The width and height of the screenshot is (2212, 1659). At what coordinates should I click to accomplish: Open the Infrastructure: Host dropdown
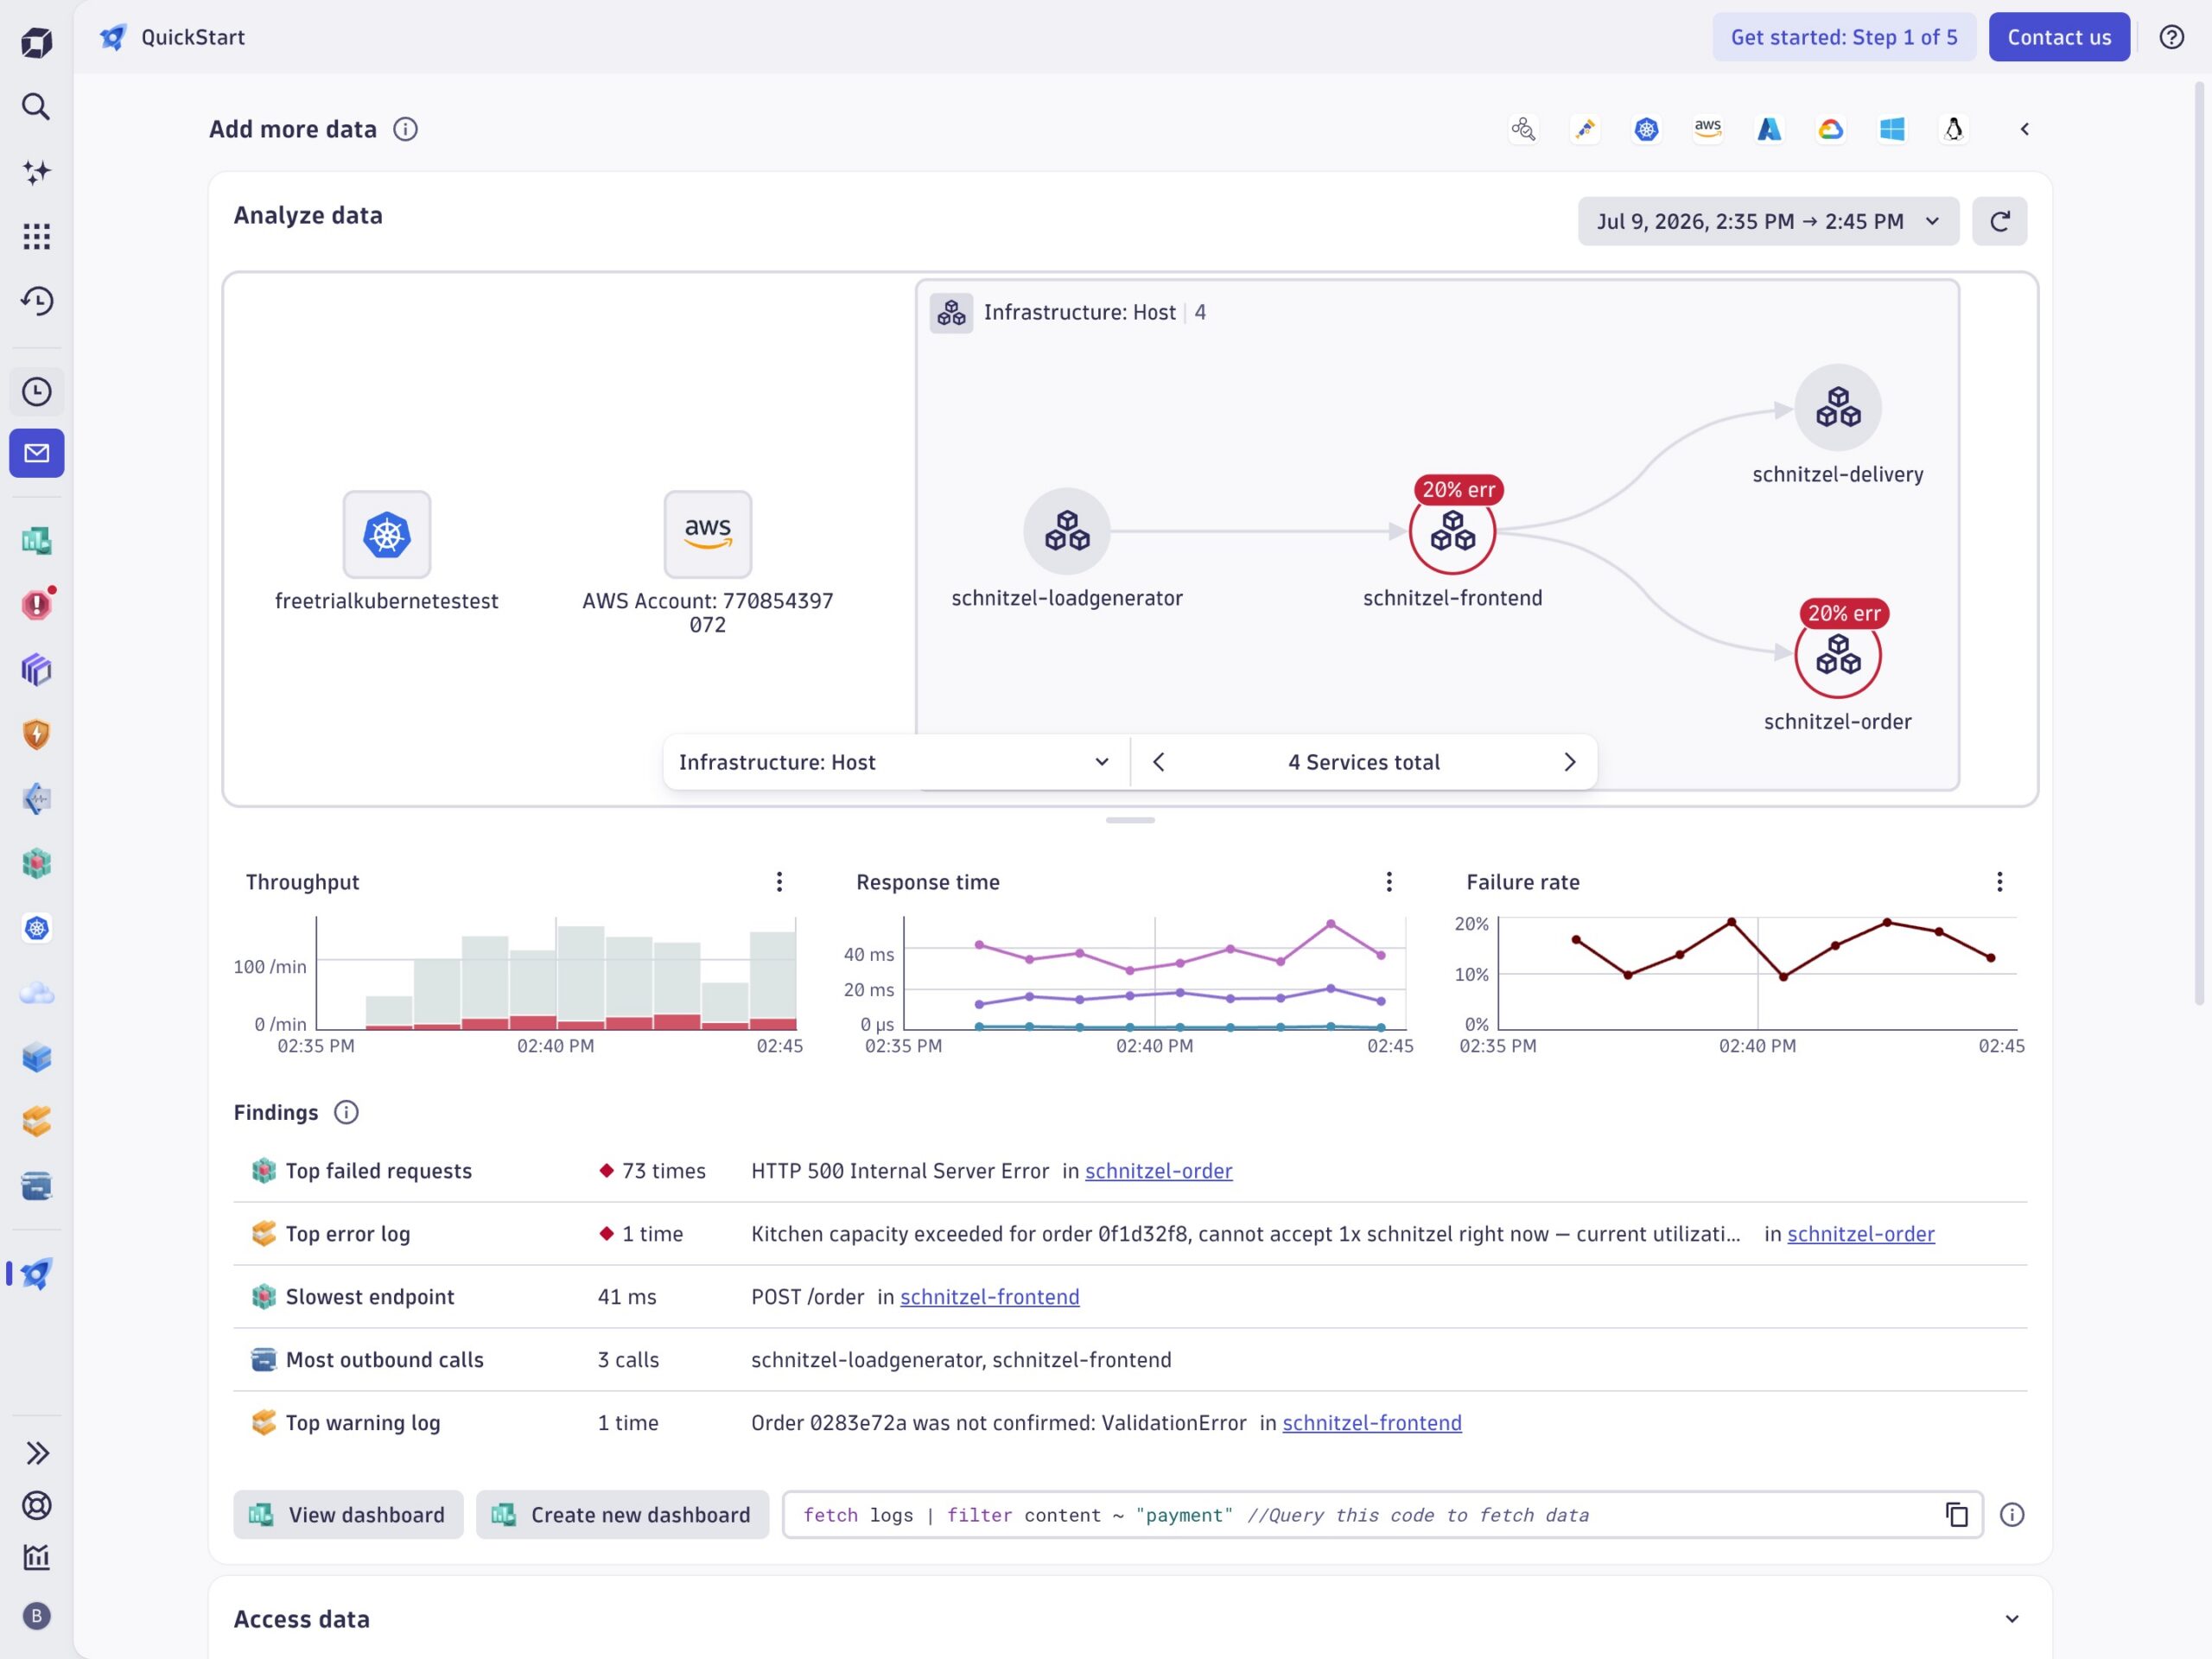click(895, 762)
